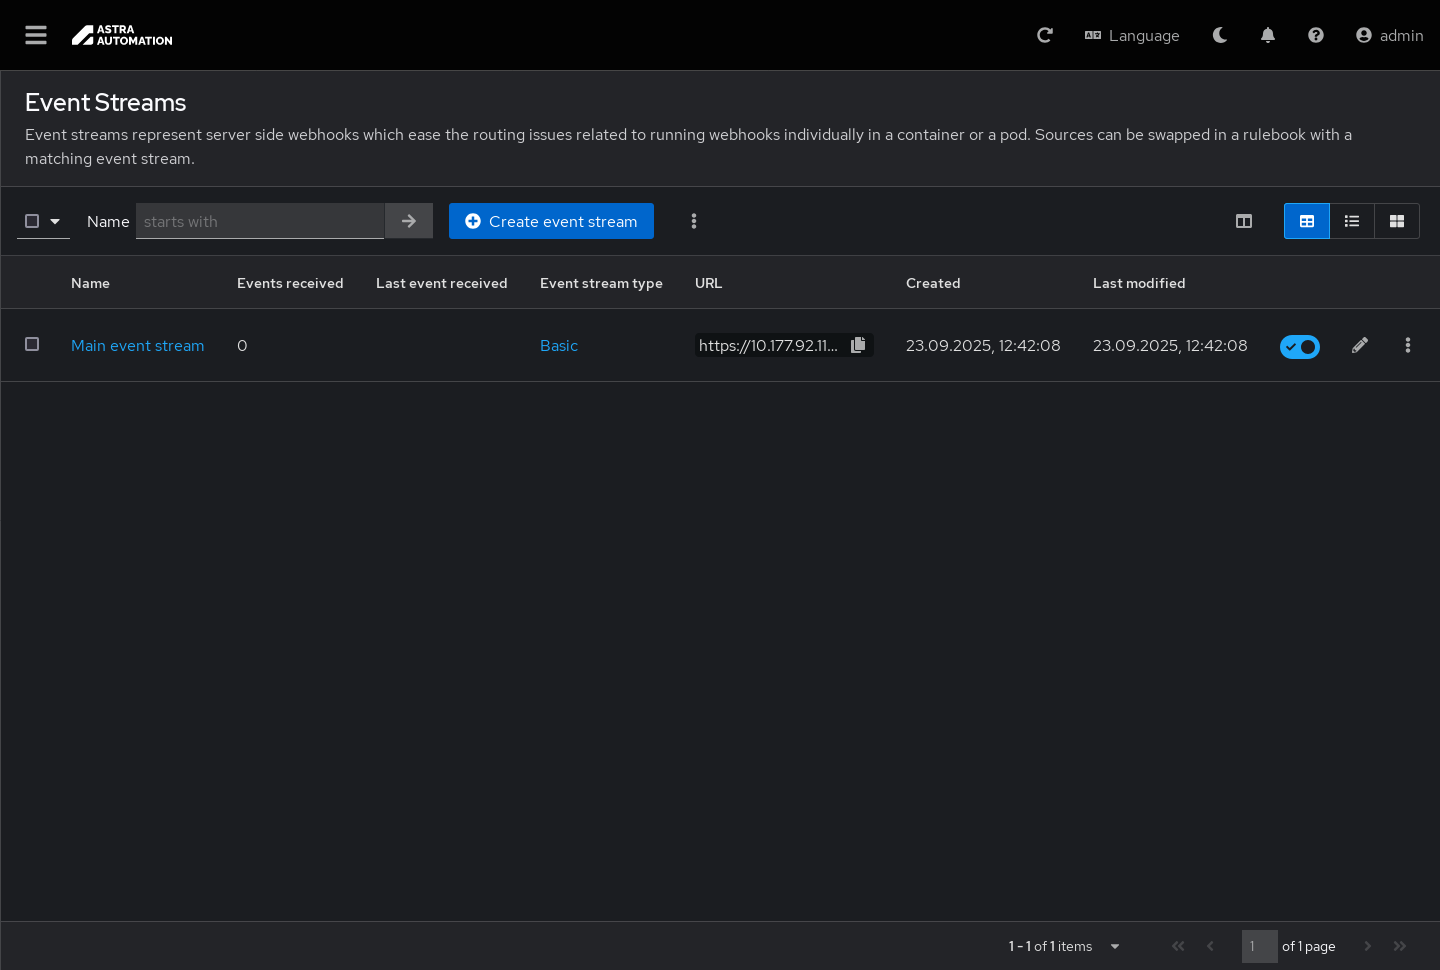This screenshot has height=970, width=1440.
Task: Open the row actions kebab menu
Action: [x=1408, y=345]
